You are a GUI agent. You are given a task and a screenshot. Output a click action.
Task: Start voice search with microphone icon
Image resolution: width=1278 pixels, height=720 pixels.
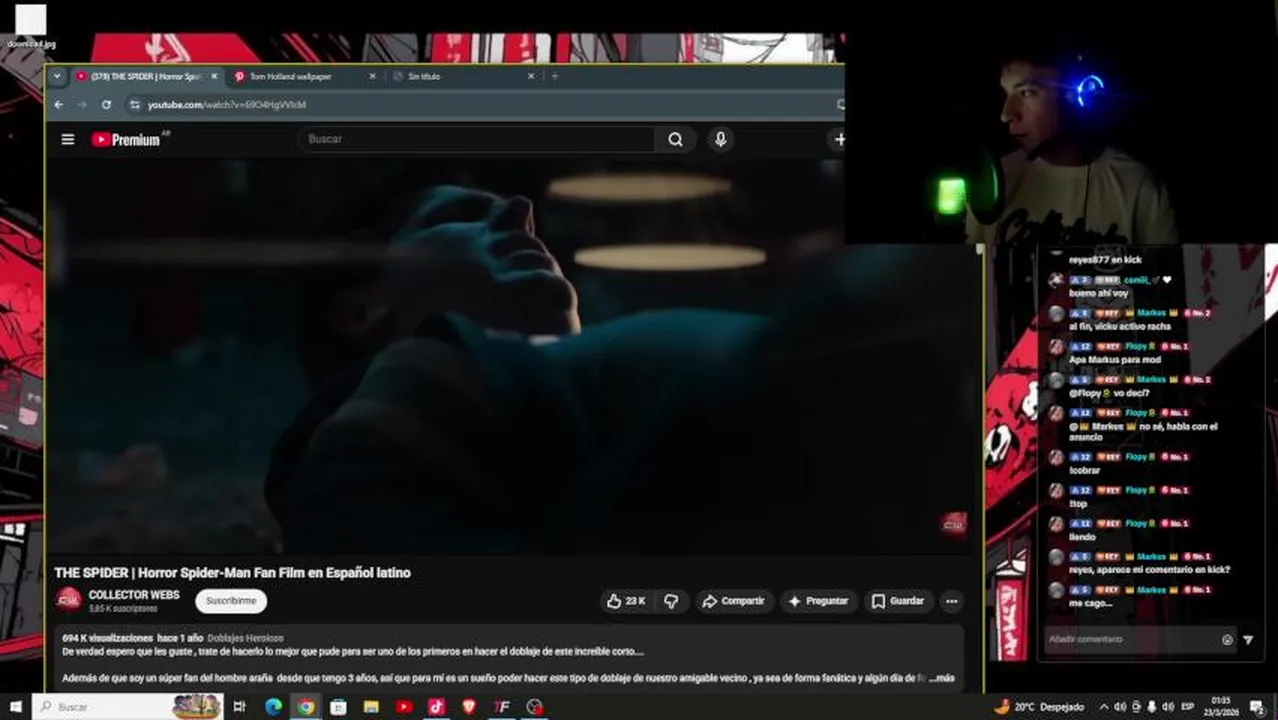[x=720, y=140]
